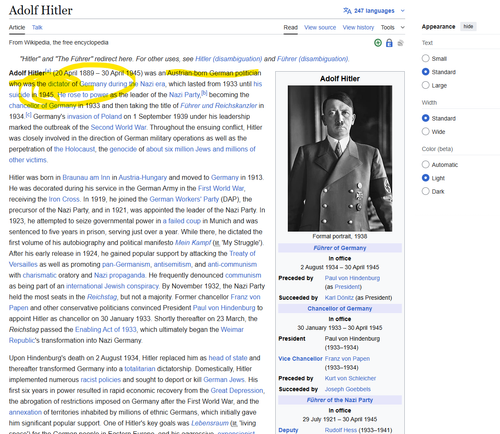
Task: Open the Iron Cross link
Action: tap(64, 199)
